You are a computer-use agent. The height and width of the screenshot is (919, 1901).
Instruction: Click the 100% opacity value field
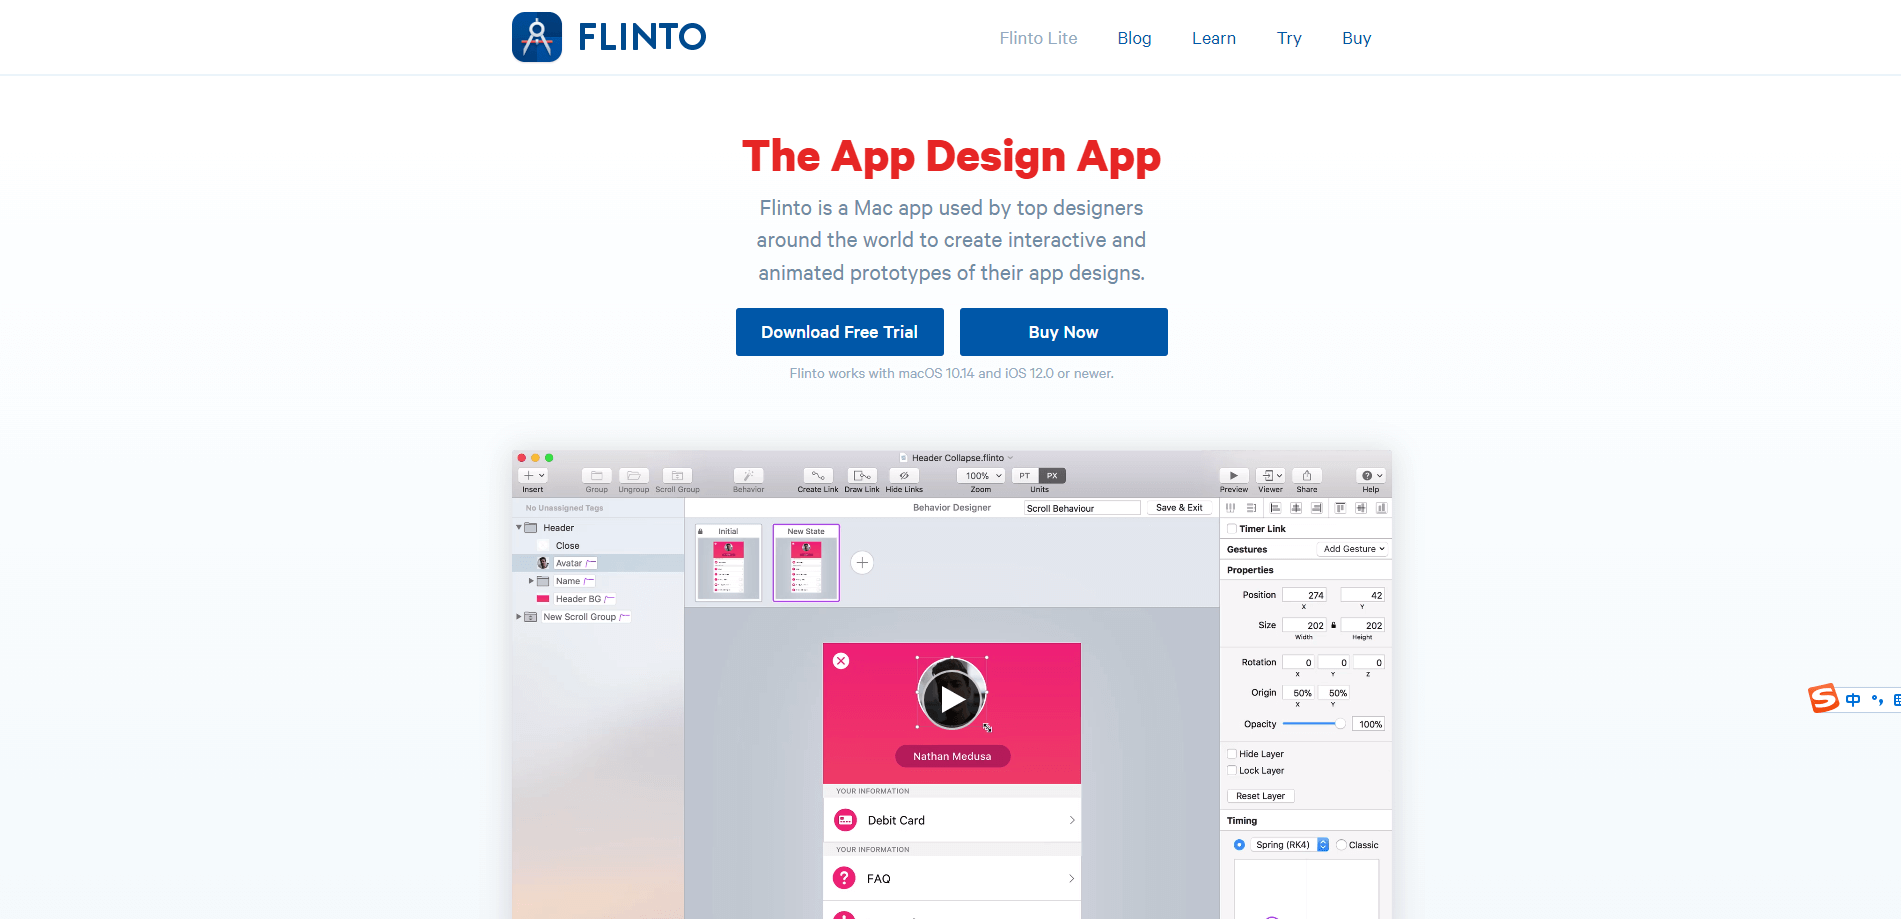pyautogui.click(x=1369, y=724)
